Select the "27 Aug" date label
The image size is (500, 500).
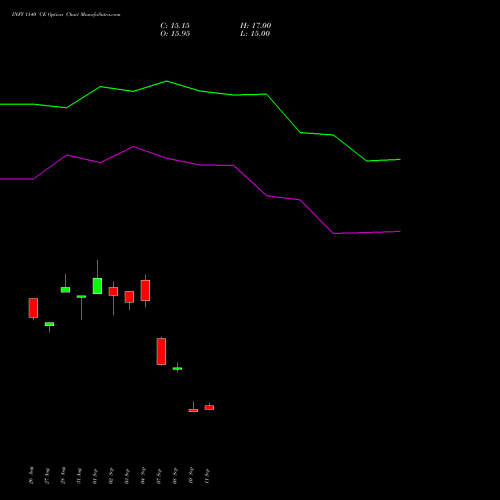pos(48,475)
